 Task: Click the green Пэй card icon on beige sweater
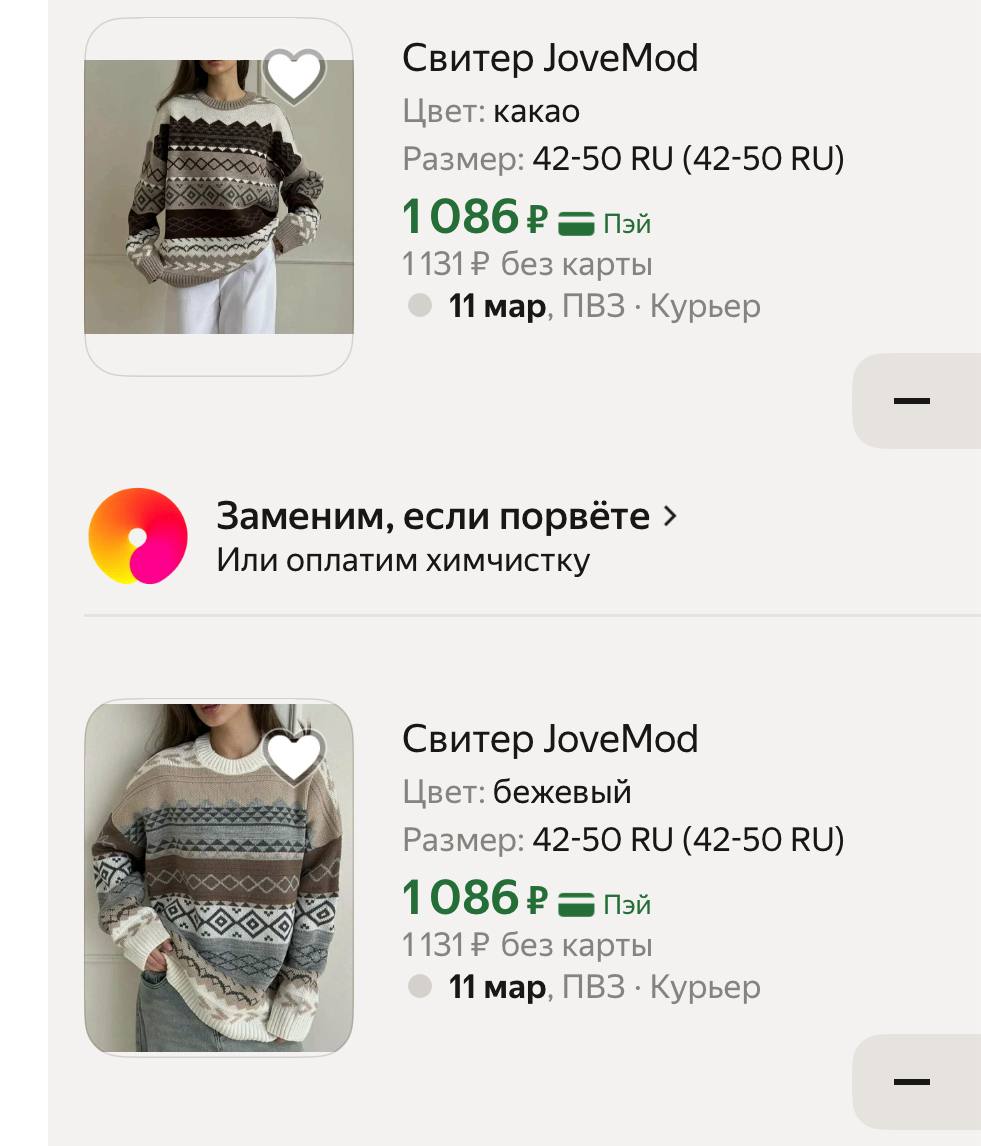pos(576,903)
